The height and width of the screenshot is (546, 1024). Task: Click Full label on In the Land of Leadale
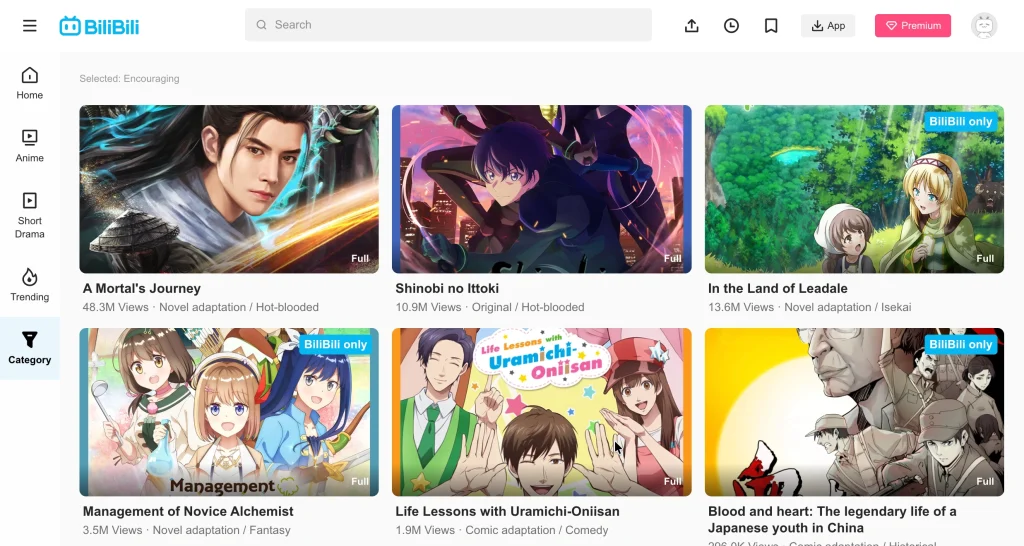pos(985,259)
